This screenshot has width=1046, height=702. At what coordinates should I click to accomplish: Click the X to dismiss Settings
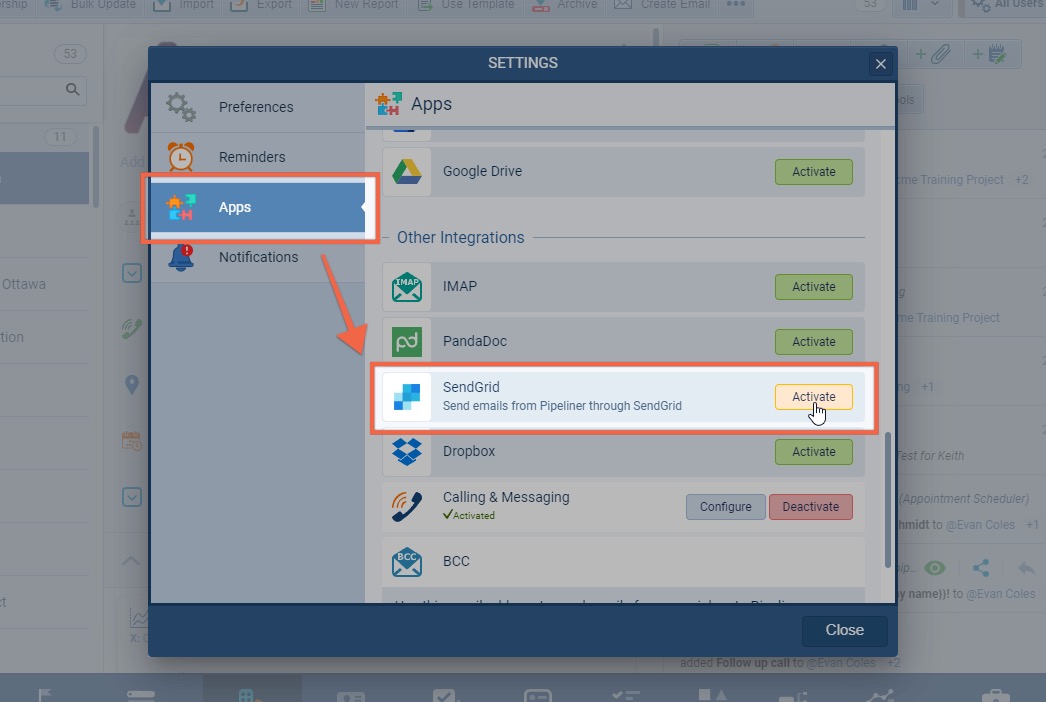point(880,64)
